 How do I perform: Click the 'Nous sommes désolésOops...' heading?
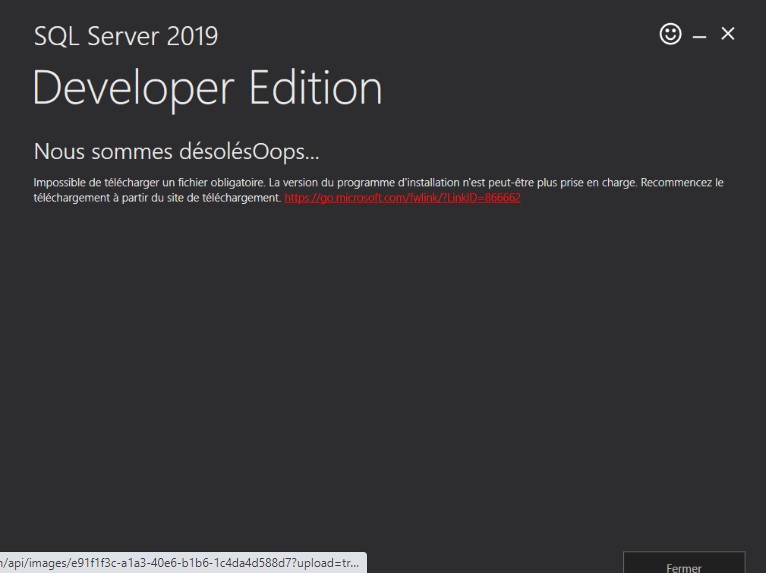[176, 151]
